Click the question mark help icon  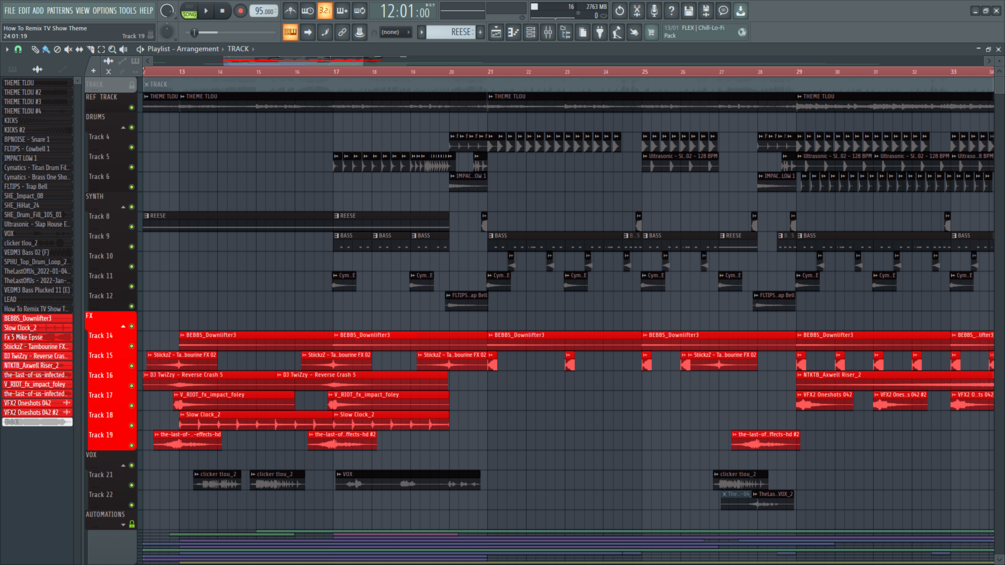pos(671,11)
